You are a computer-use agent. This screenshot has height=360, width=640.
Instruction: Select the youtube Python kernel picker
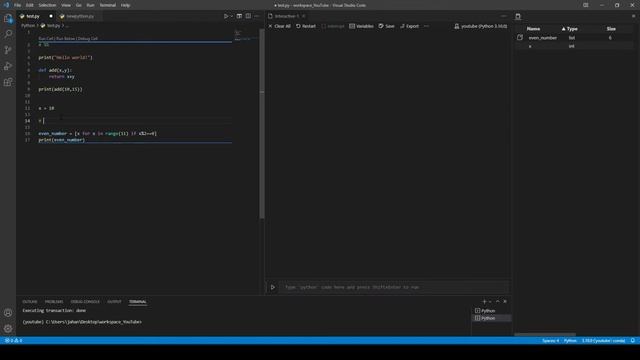(x=480, y=26)
